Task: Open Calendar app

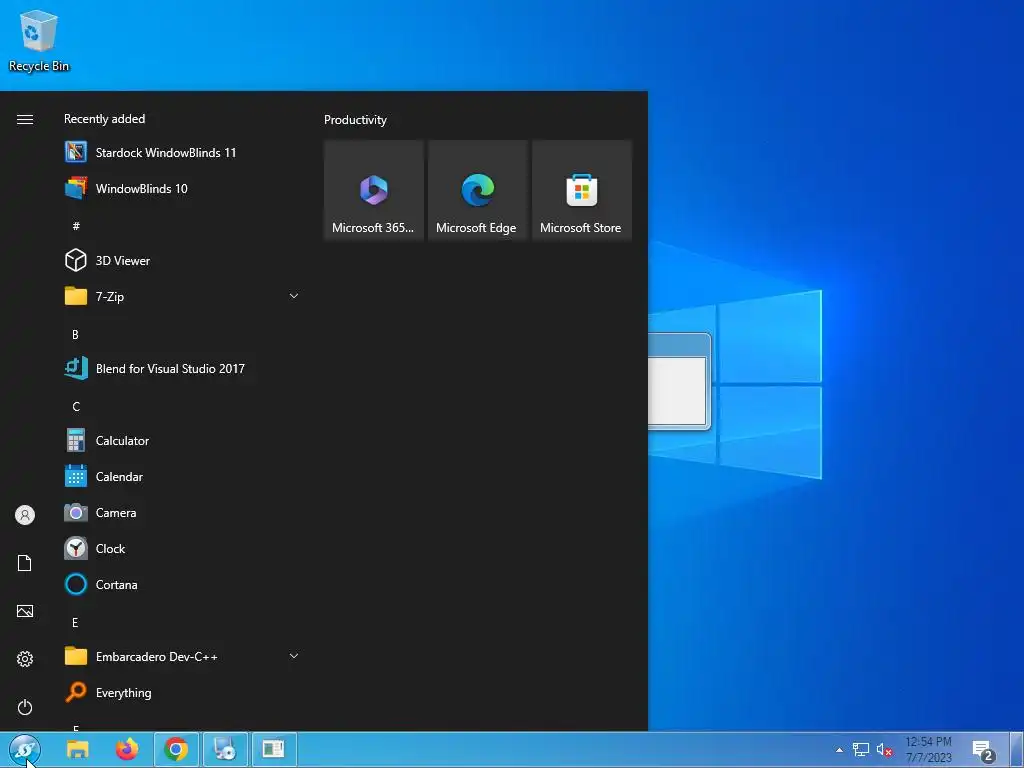Action: point(183,477)
